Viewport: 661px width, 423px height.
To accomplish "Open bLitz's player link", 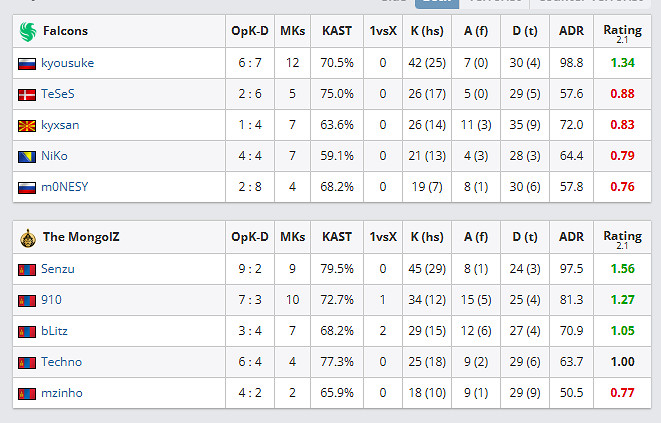I will pos(55,331).
